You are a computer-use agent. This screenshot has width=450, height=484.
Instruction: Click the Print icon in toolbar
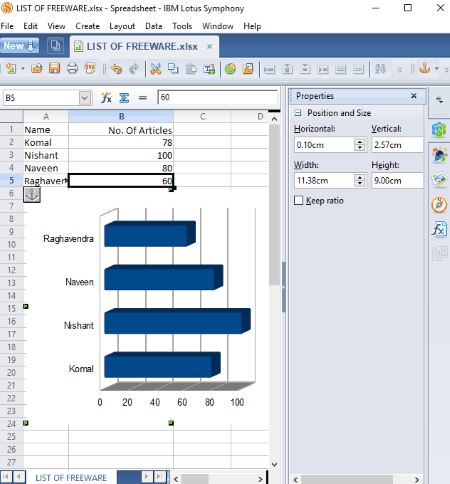click(72, 69)
